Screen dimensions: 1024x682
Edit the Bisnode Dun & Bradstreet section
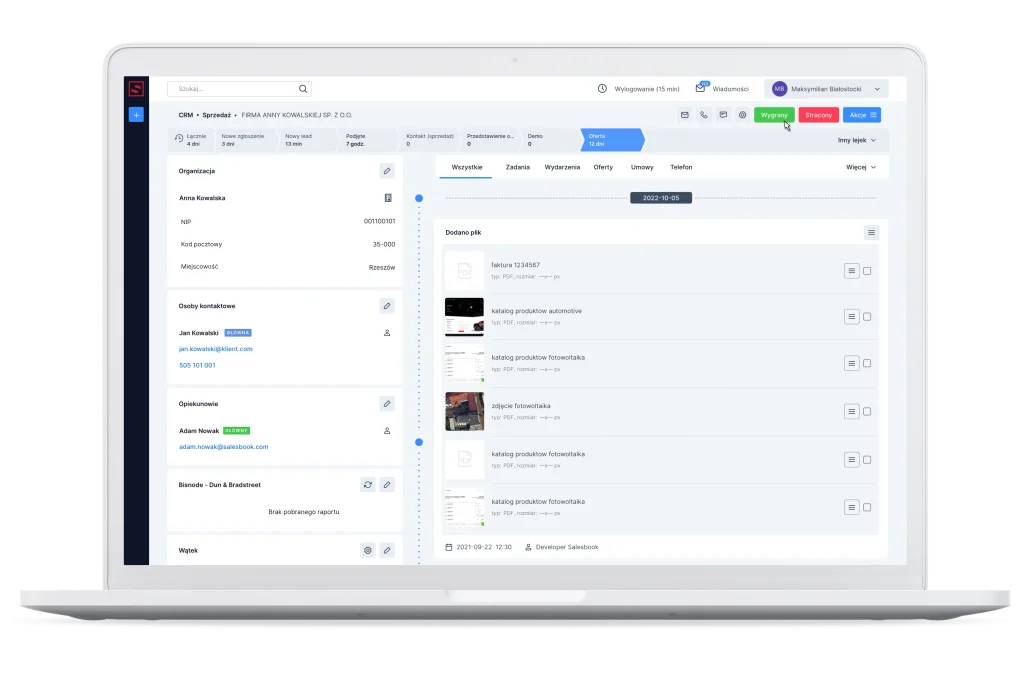387,485
